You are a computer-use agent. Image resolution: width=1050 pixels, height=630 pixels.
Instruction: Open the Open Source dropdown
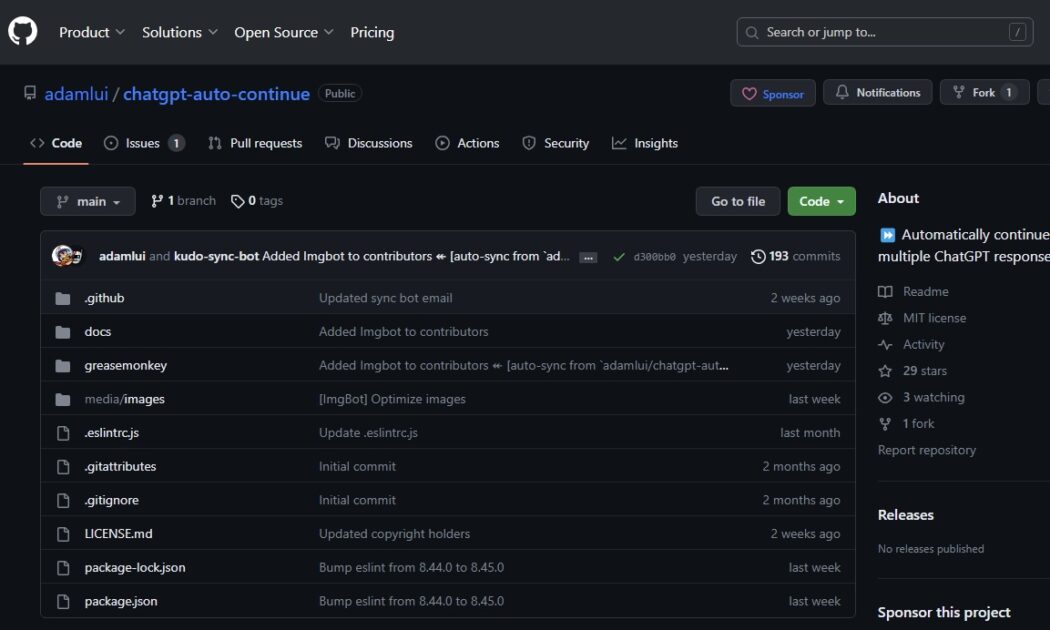[x=283, y=32]
